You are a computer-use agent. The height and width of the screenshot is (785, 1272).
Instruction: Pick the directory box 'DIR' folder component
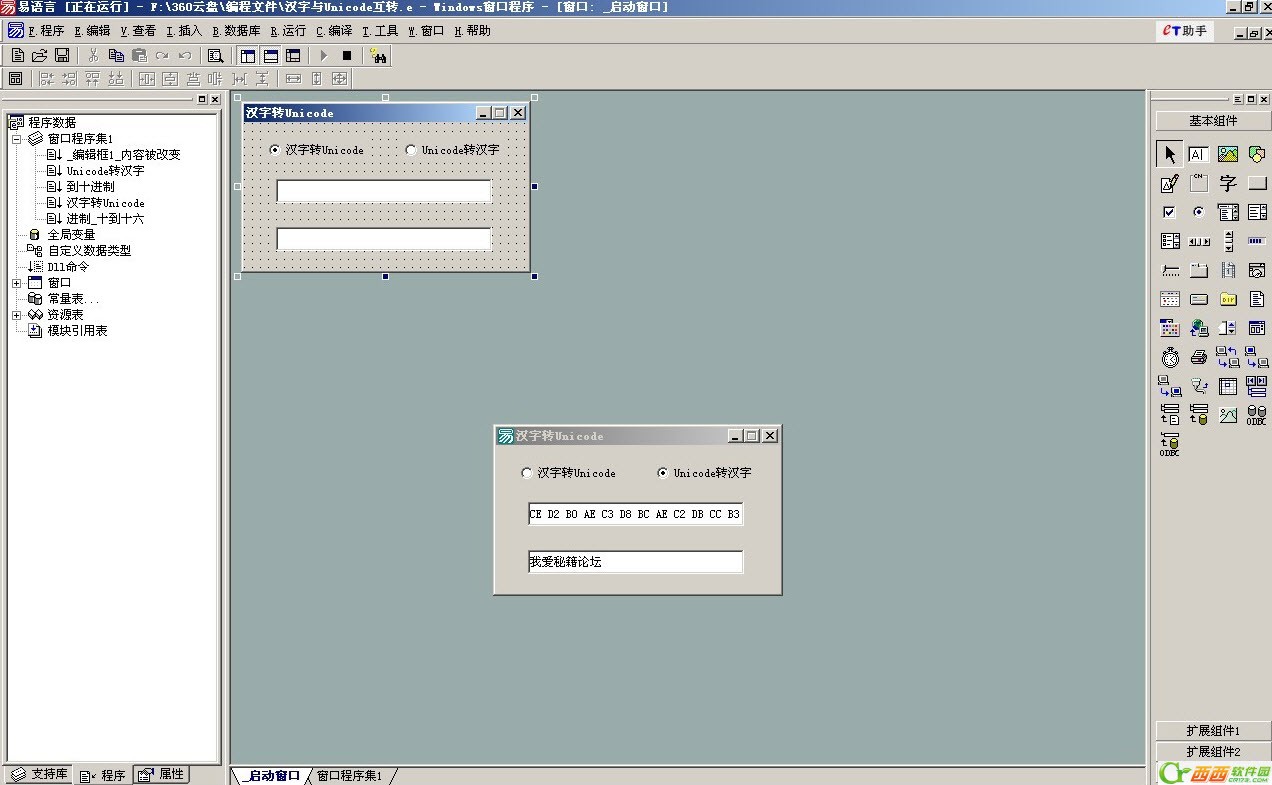point(1227,299)
